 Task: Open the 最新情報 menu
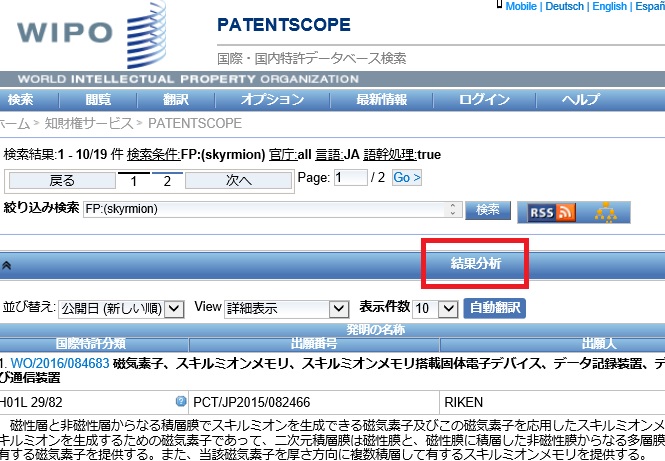tap(381, 100)
